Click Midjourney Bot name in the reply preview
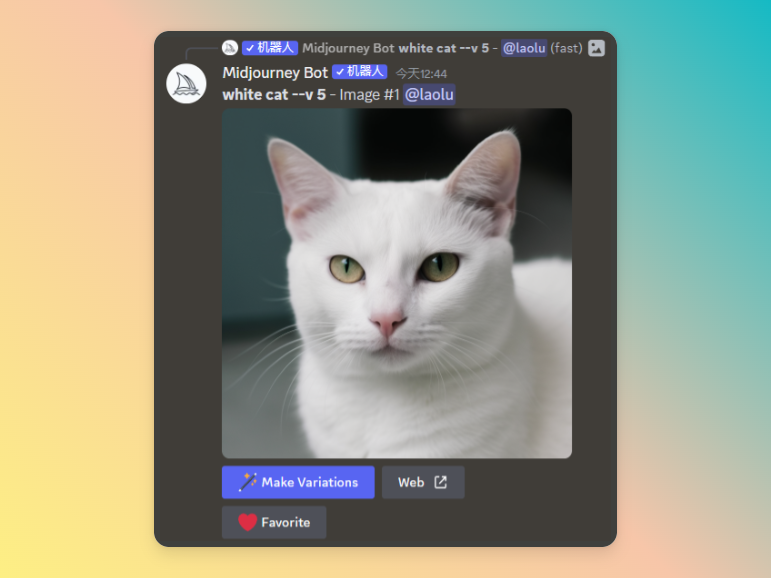771x578 pixels. click(348, 48)
